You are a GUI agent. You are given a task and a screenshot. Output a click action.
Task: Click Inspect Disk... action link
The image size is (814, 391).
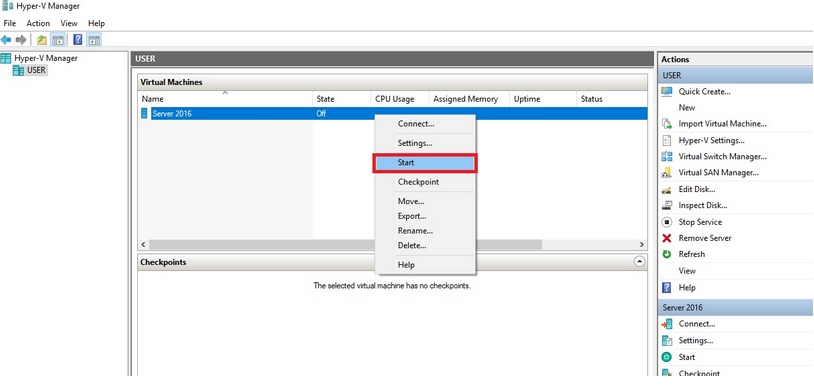point(702,205)
